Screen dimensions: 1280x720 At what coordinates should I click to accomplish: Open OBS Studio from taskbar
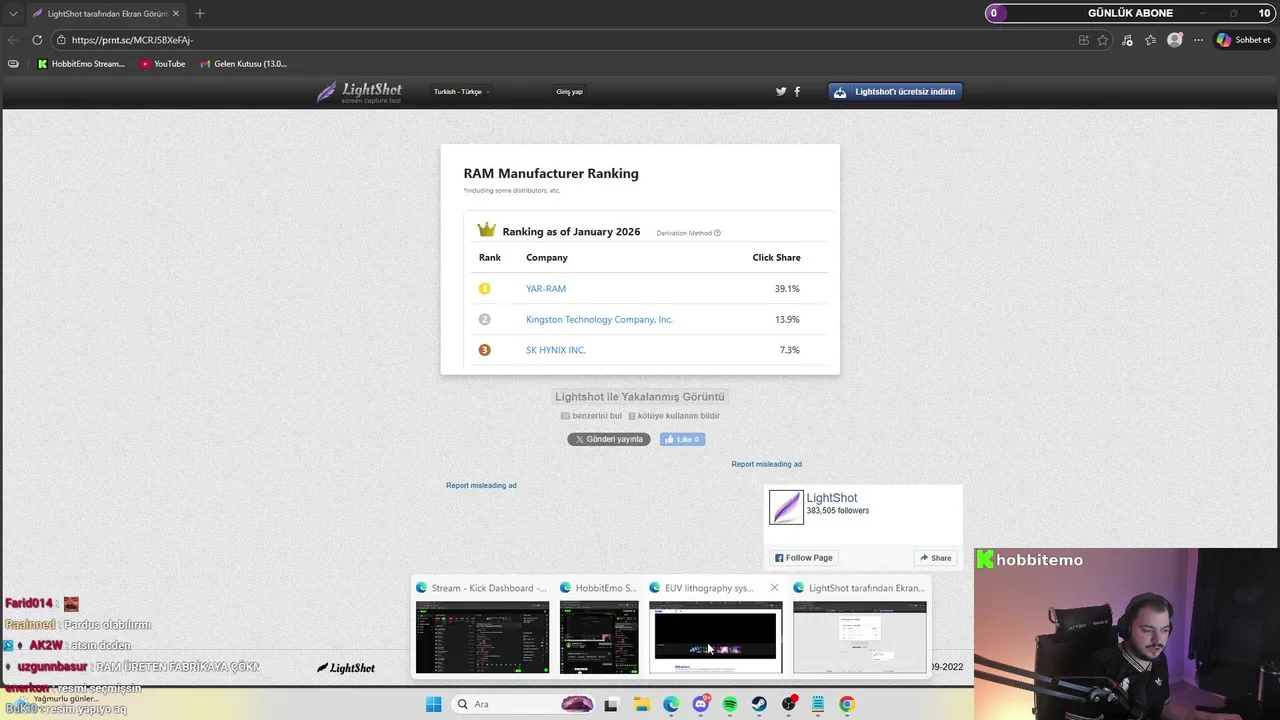pyautogui.click(x=789, y=704)
